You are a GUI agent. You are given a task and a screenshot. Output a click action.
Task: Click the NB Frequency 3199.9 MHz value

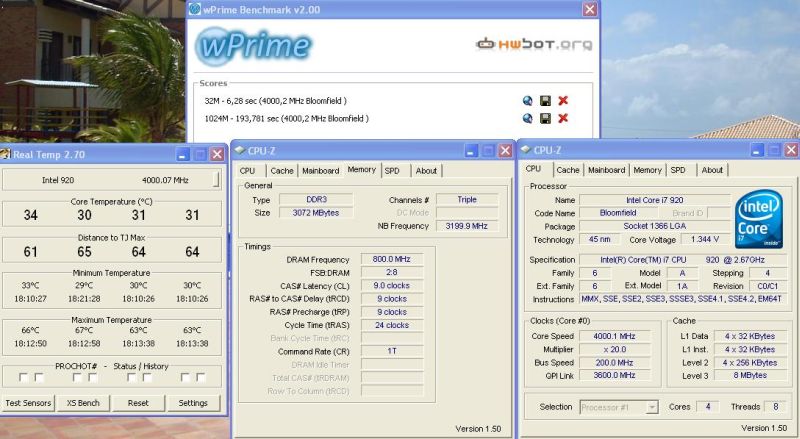(466, 226)
